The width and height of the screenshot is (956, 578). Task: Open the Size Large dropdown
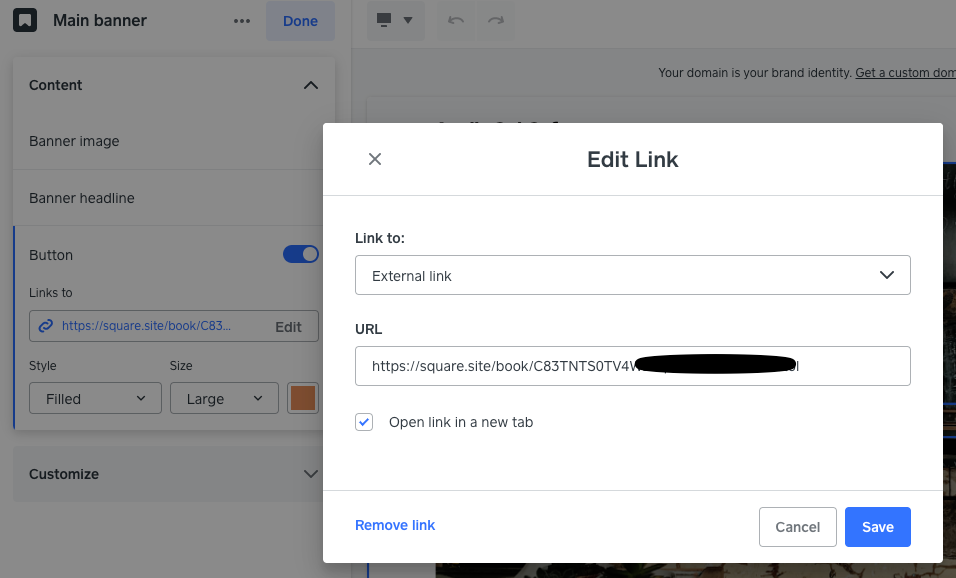tap(223, 398)
